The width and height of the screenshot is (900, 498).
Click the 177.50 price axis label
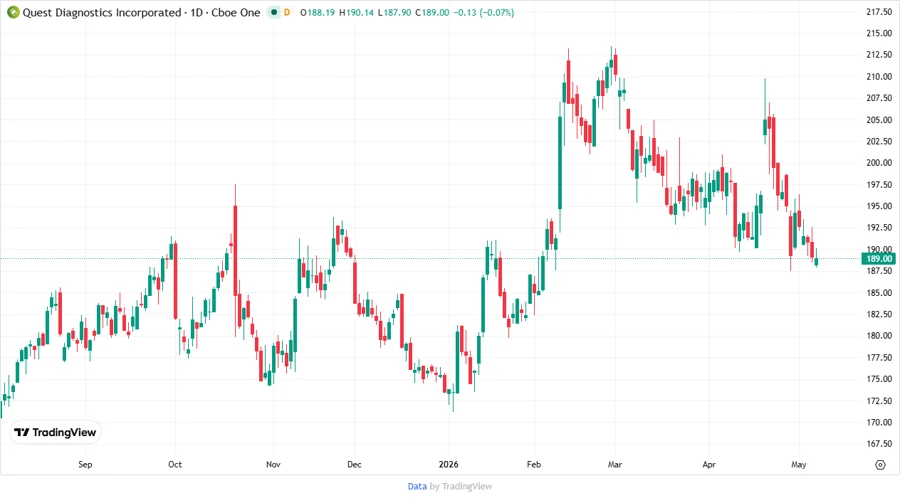(x=879, y=357)
